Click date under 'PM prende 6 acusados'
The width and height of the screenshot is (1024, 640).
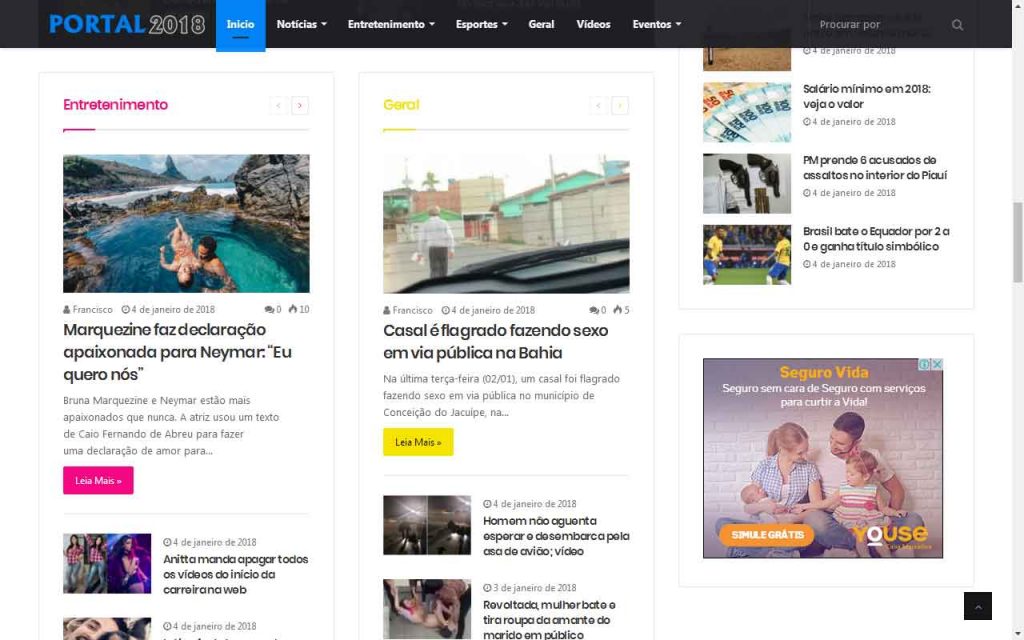click(850, 193)
